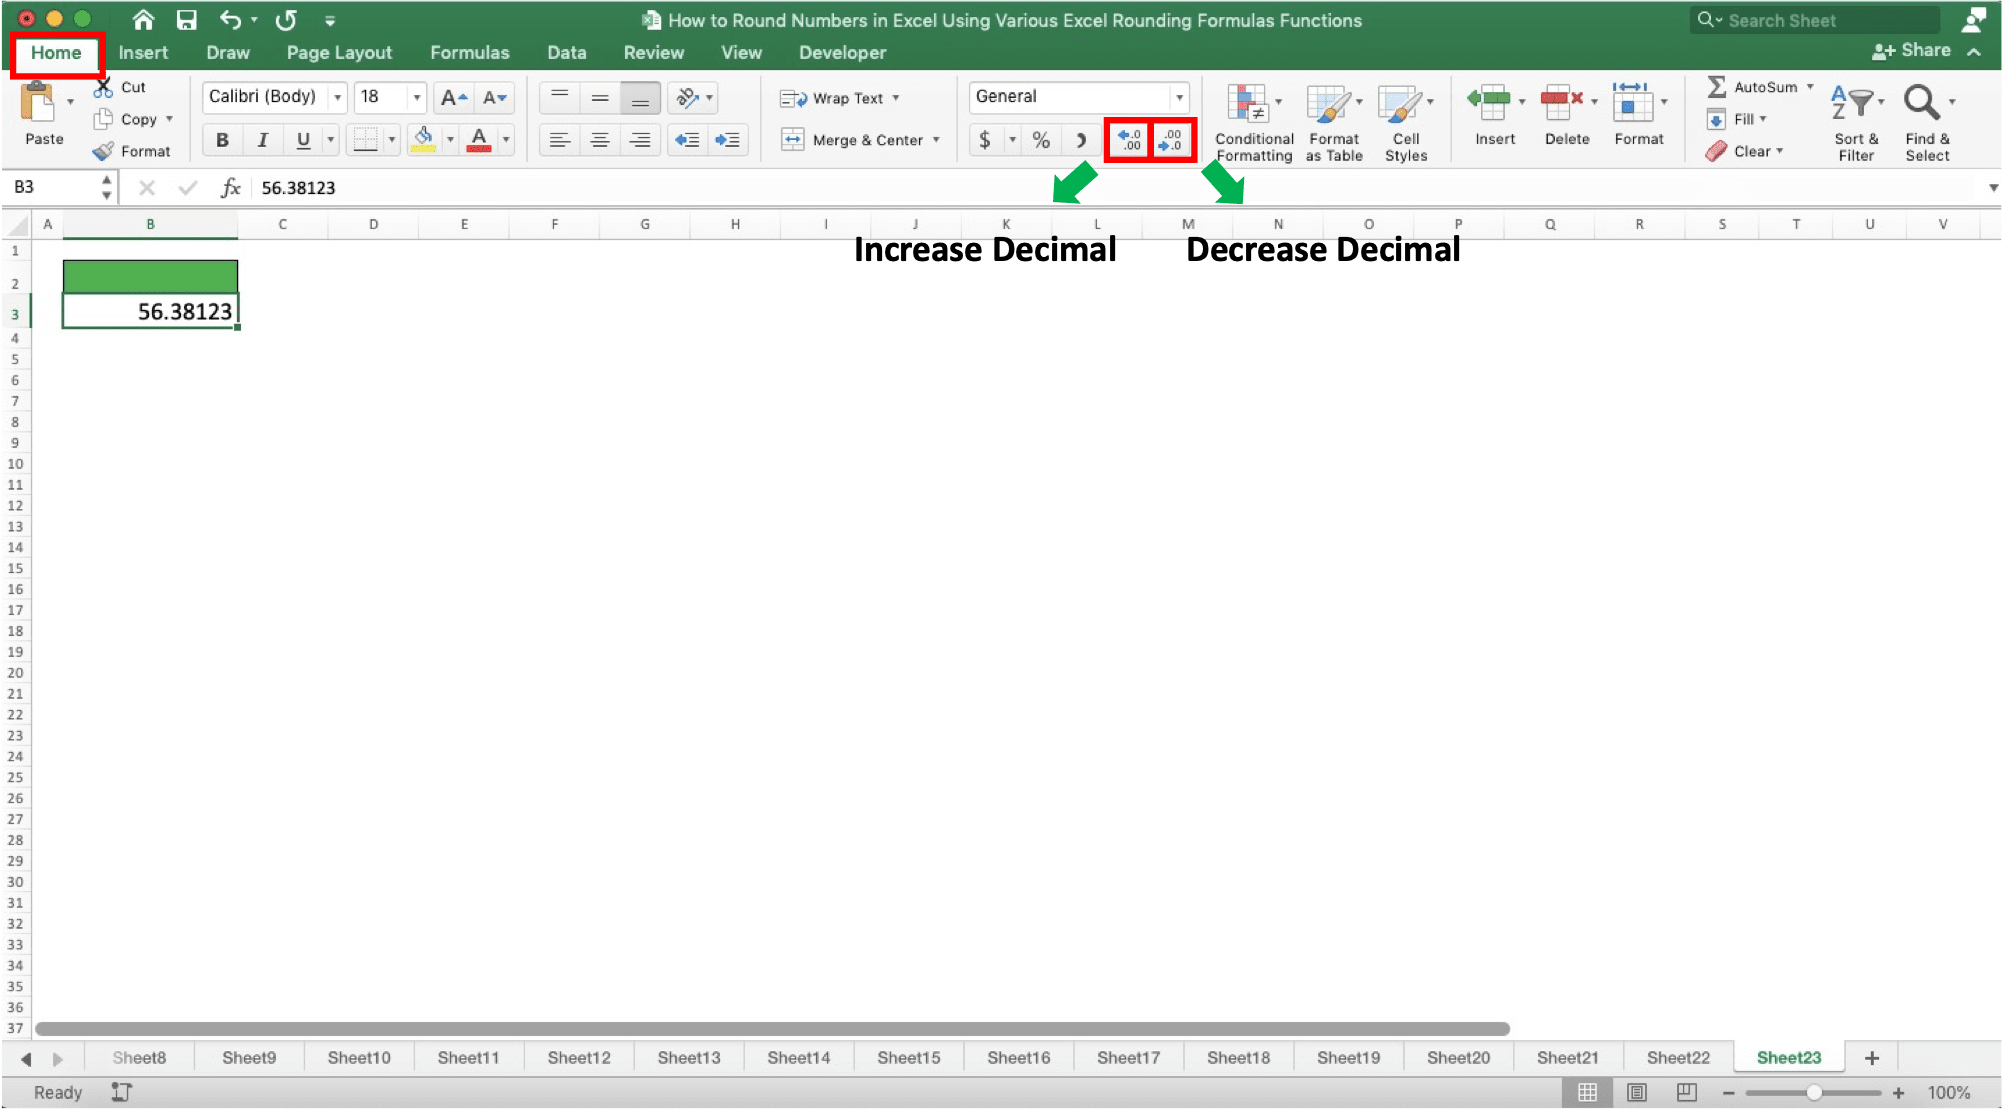Image resolution: width=2002 pixels, height=1110 pixels.
Task: Open the fill color dropdown arrow
Action: click(449, 140)
